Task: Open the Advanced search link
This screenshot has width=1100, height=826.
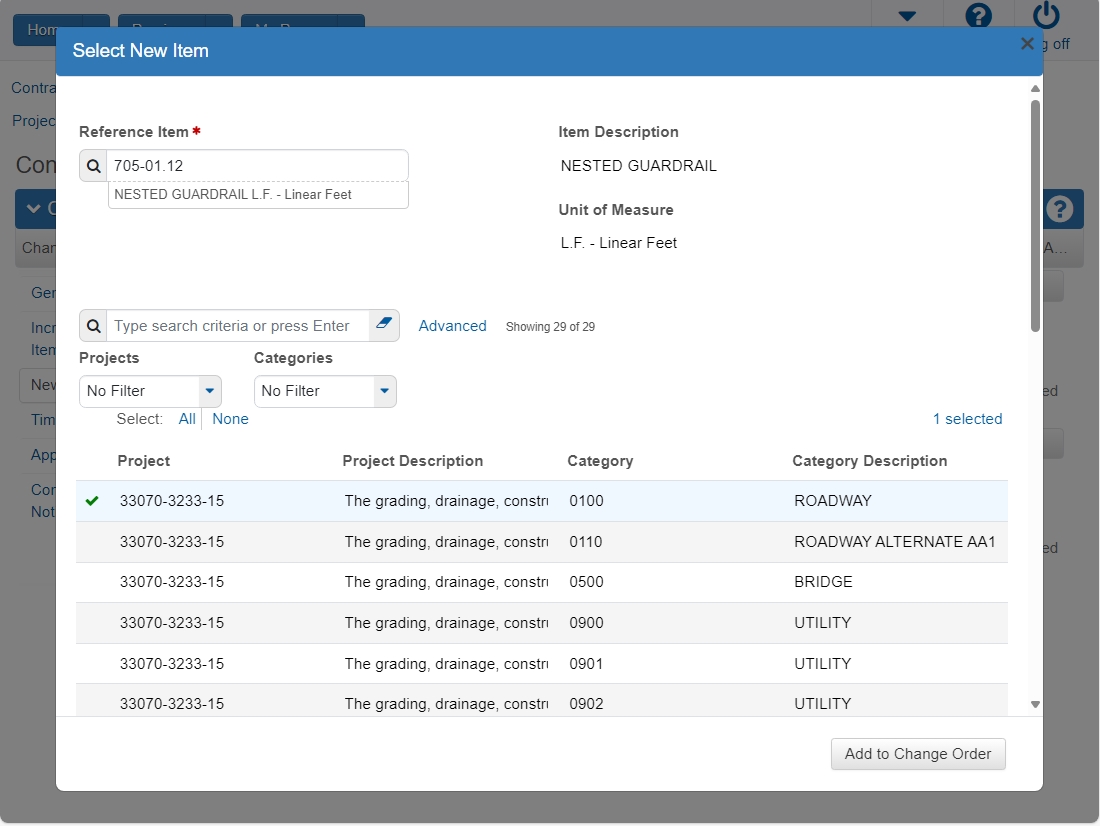Action: (x=452, y=326)
